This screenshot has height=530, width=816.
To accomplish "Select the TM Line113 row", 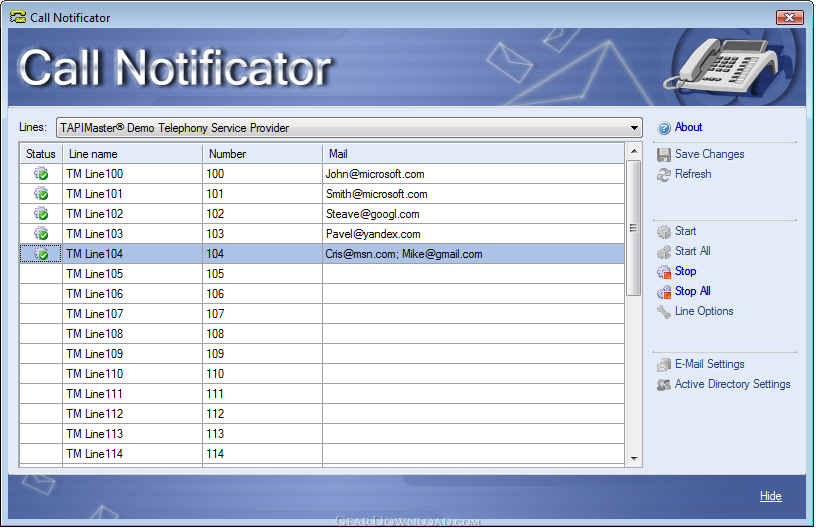I will tap(322, 434).
